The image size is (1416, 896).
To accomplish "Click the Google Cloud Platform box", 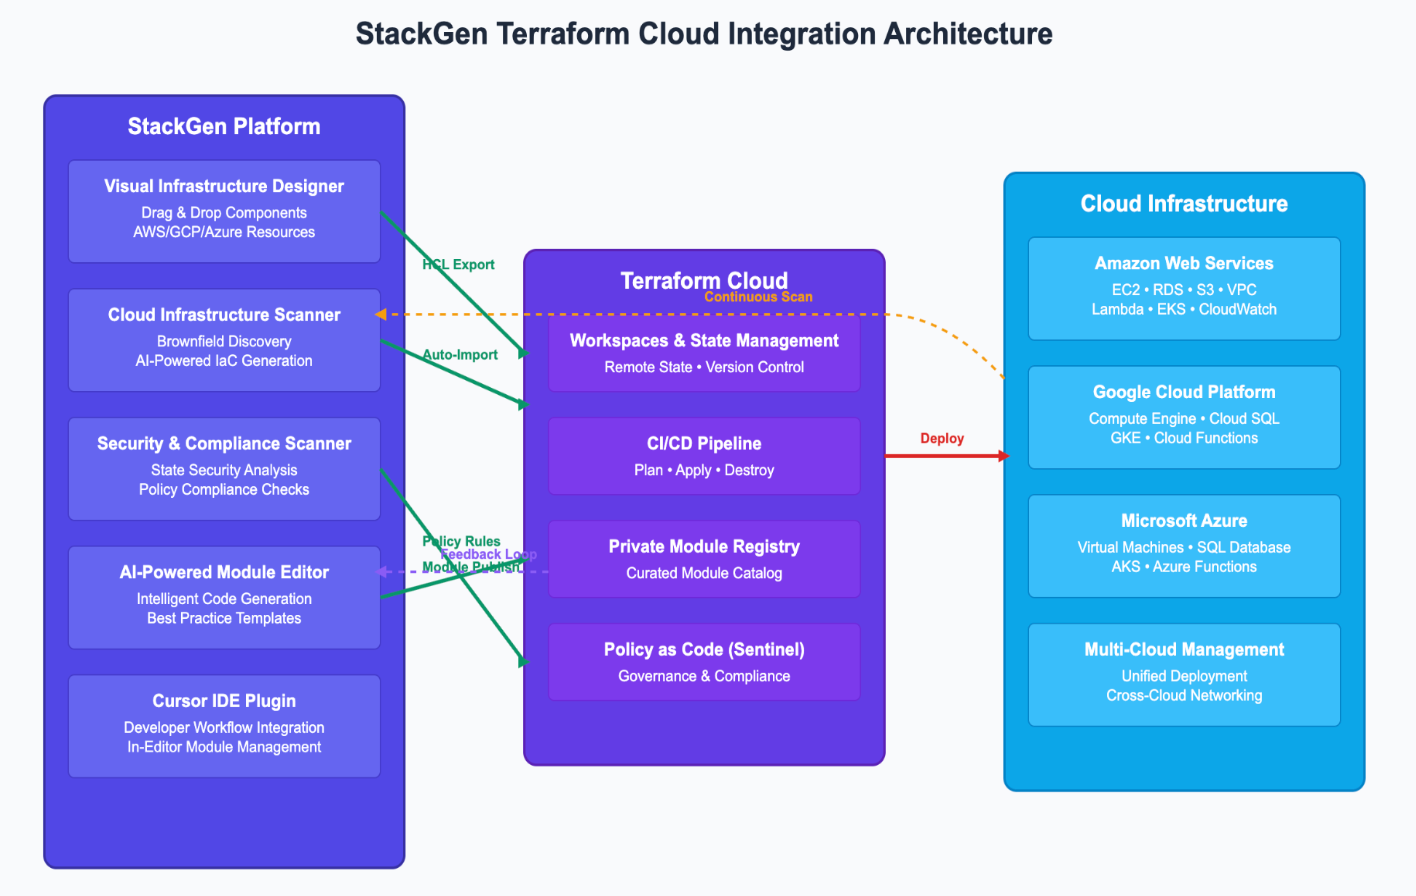I will tap(1184, 417).
